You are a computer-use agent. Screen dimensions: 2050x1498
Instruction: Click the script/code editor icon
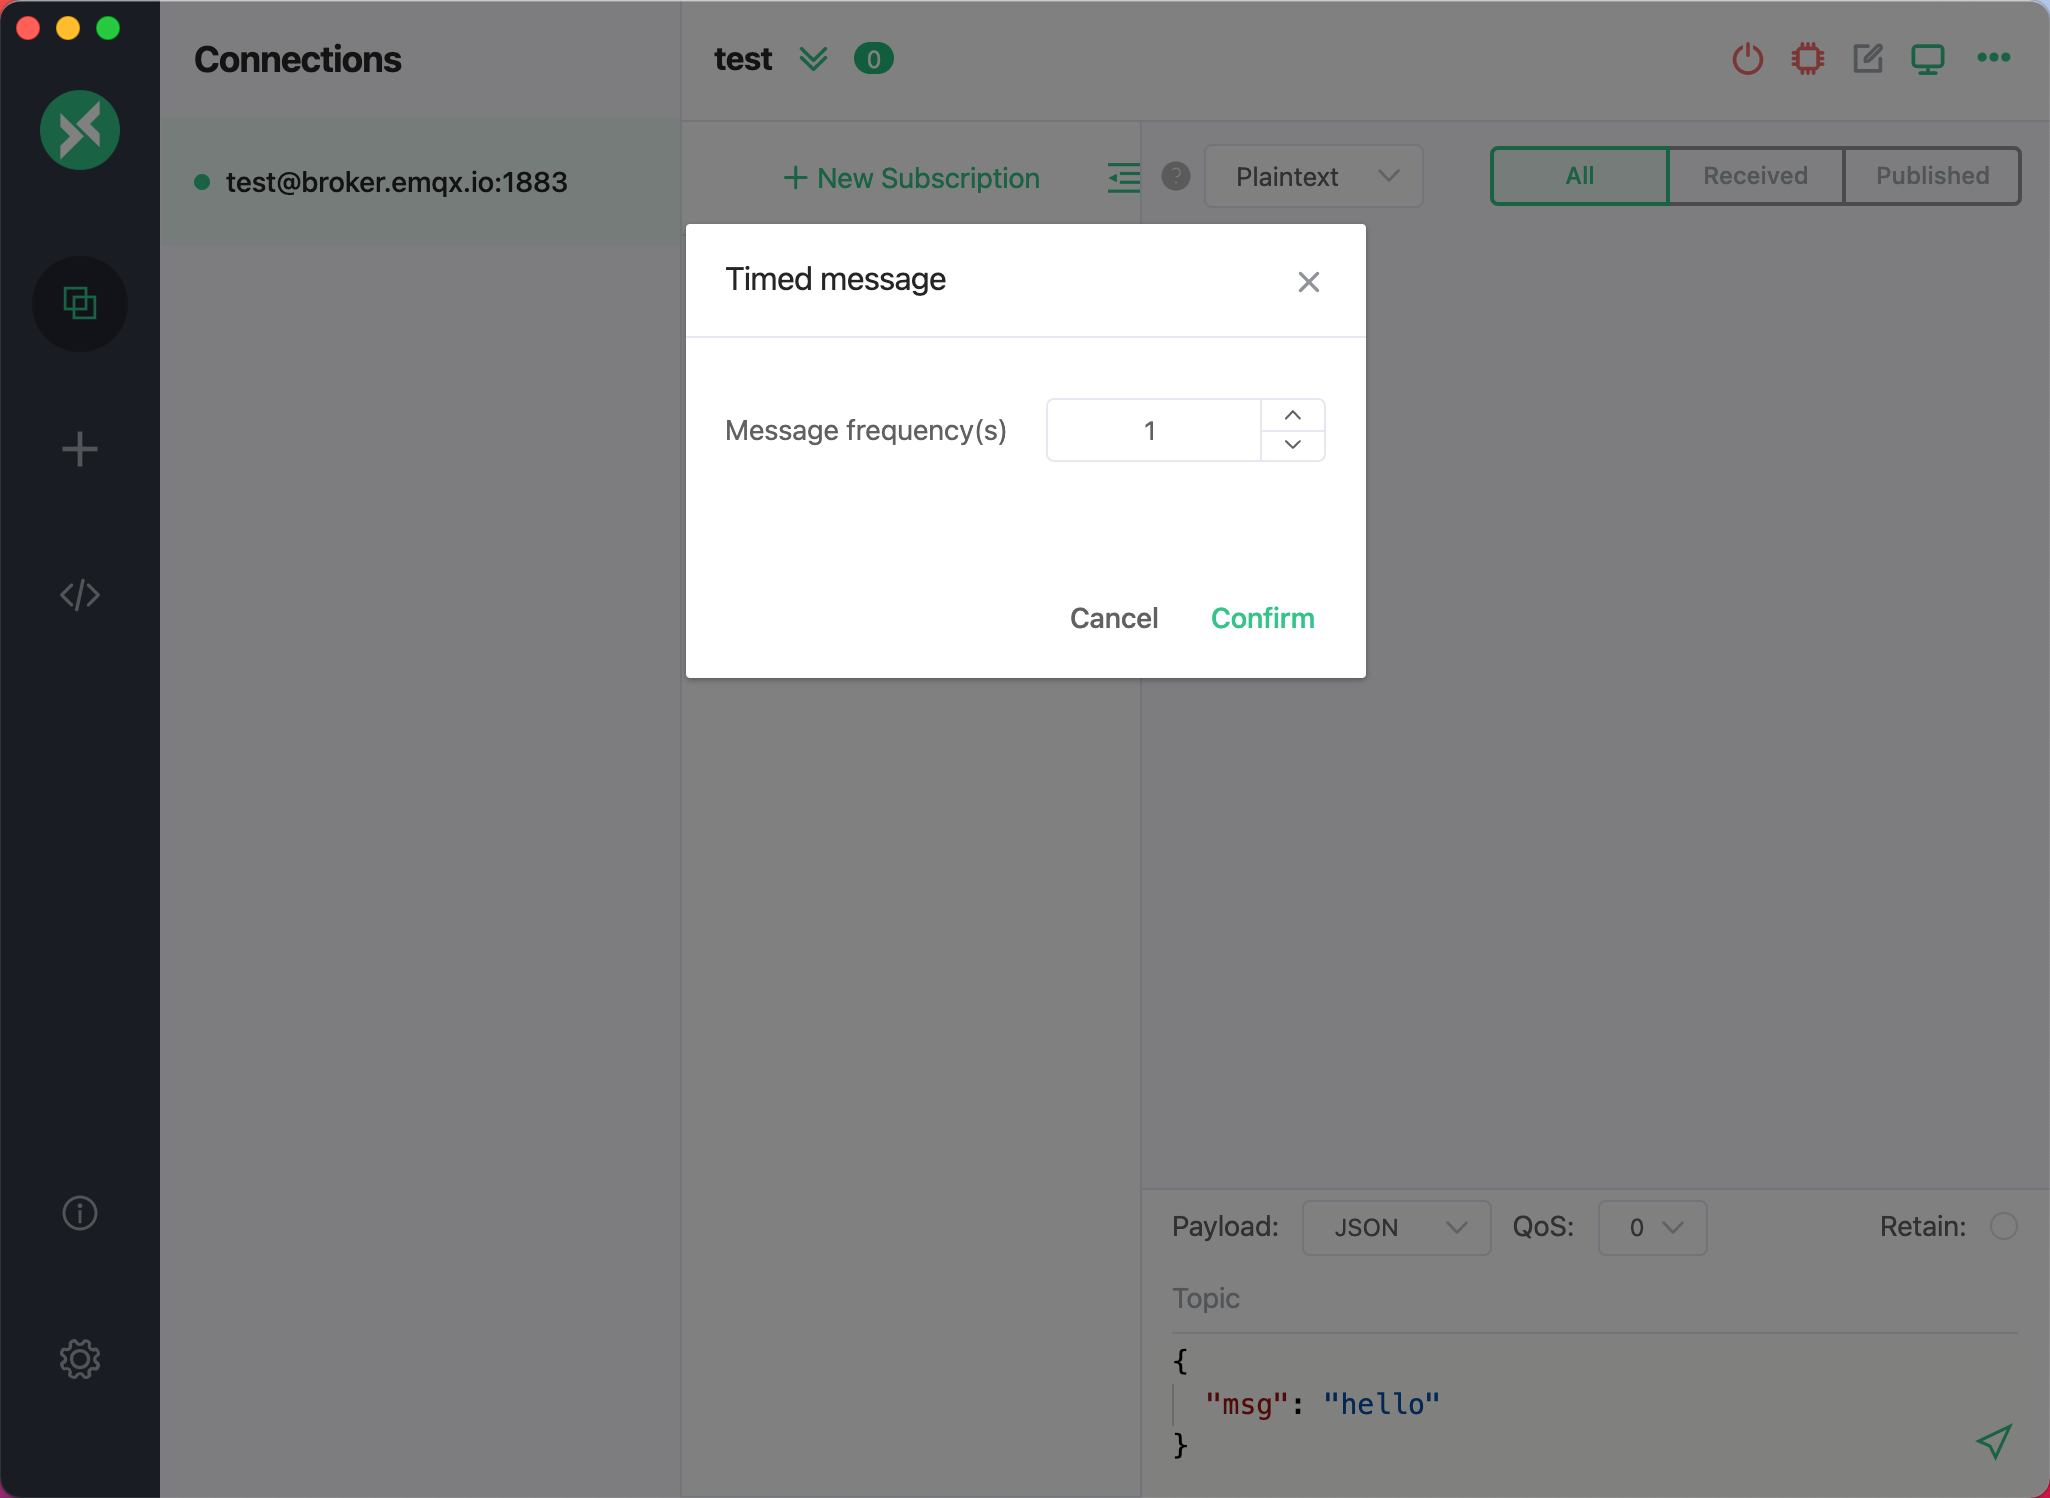pos(80,594)
